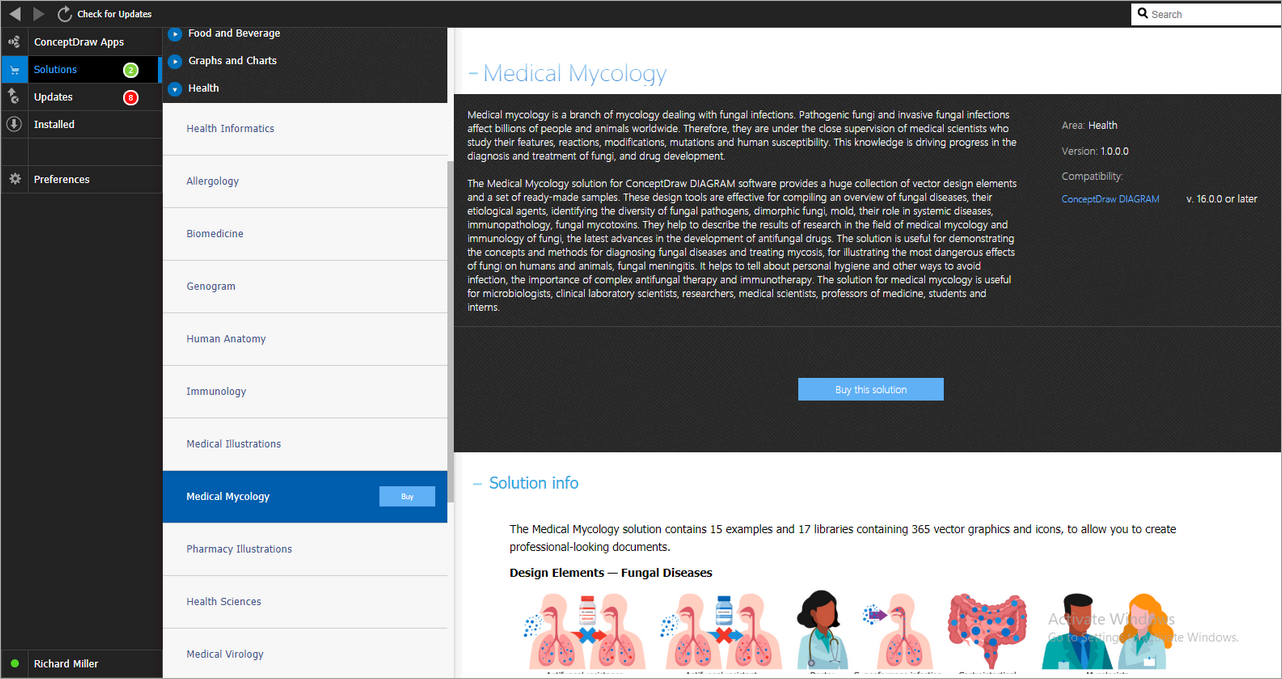Click the Design Elements — Fungal Diseases heading
Screen dimensions: 1282x679
611,573
